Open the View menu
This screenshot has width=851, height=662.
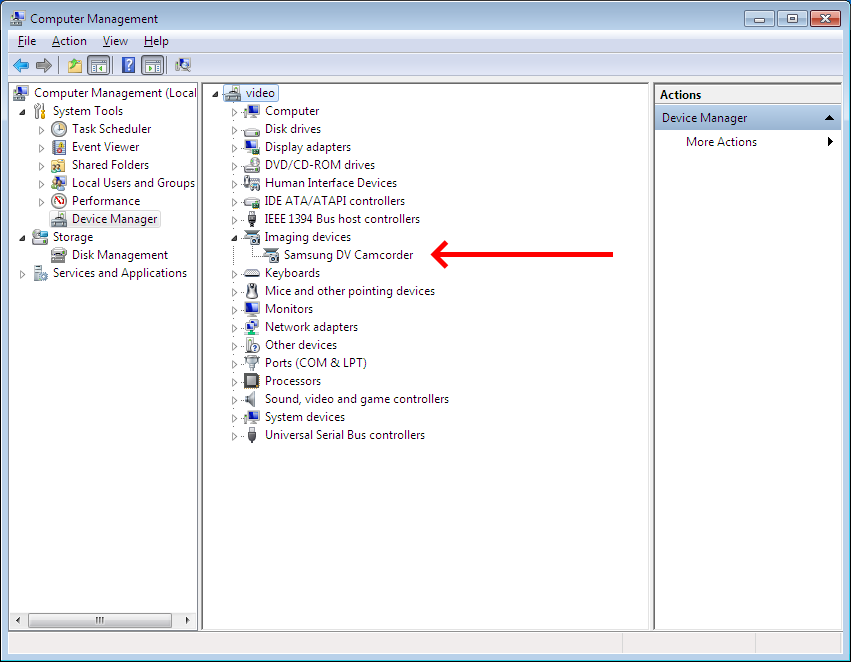115,41
